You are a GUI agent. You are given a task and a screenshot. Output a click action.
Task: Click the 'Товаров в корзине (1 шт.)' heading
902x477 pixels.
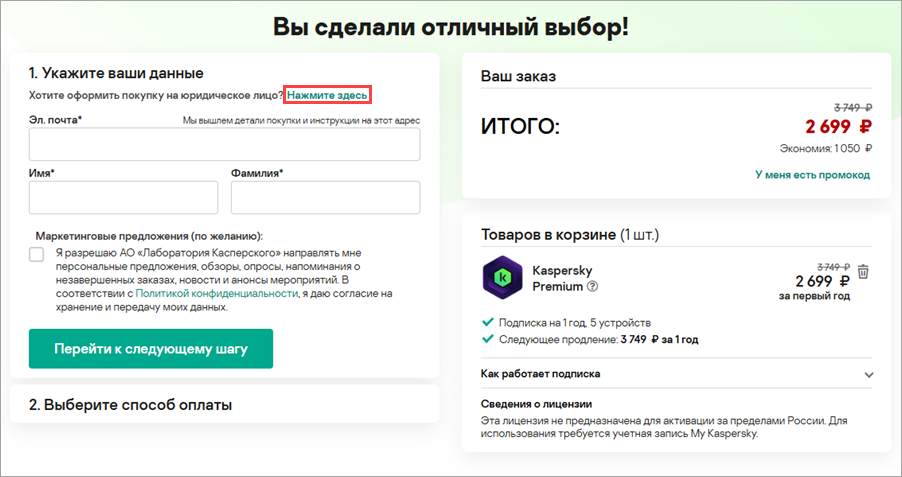pyautogui.click(x=570, y=235)
